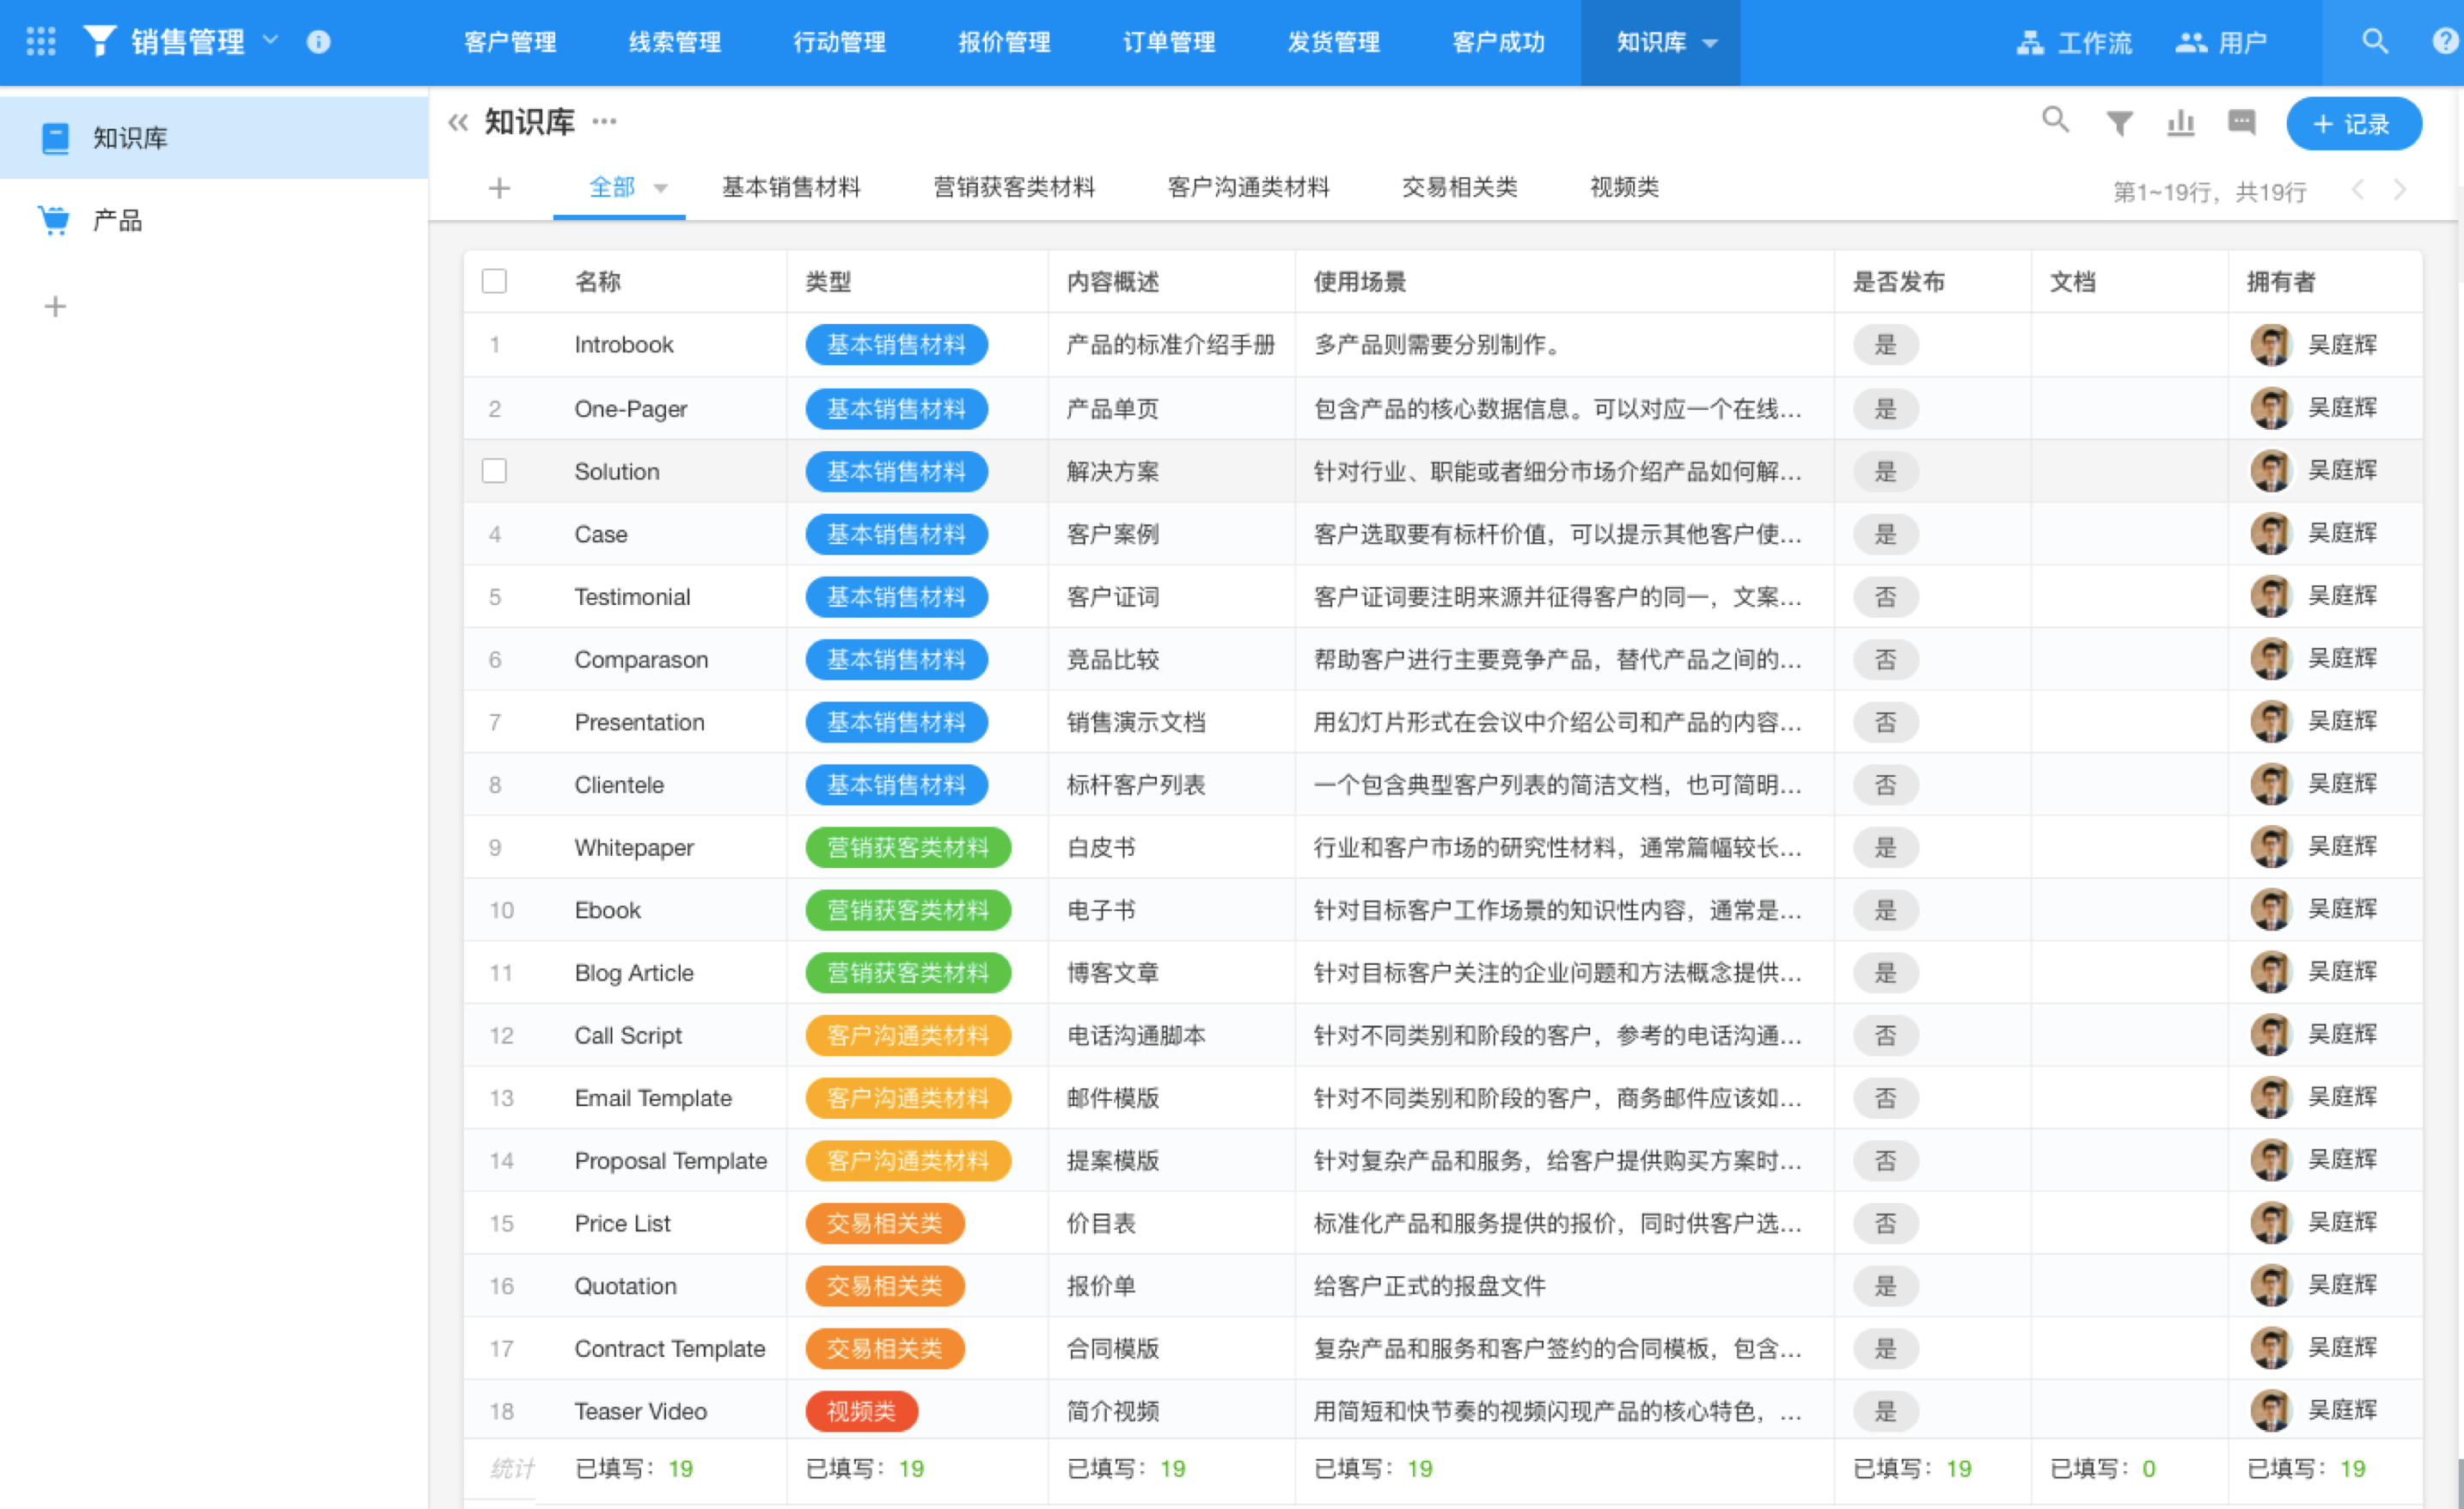Toggle the select-all checkbox in table header
2464x1509 pixels.
pos(494,281)
